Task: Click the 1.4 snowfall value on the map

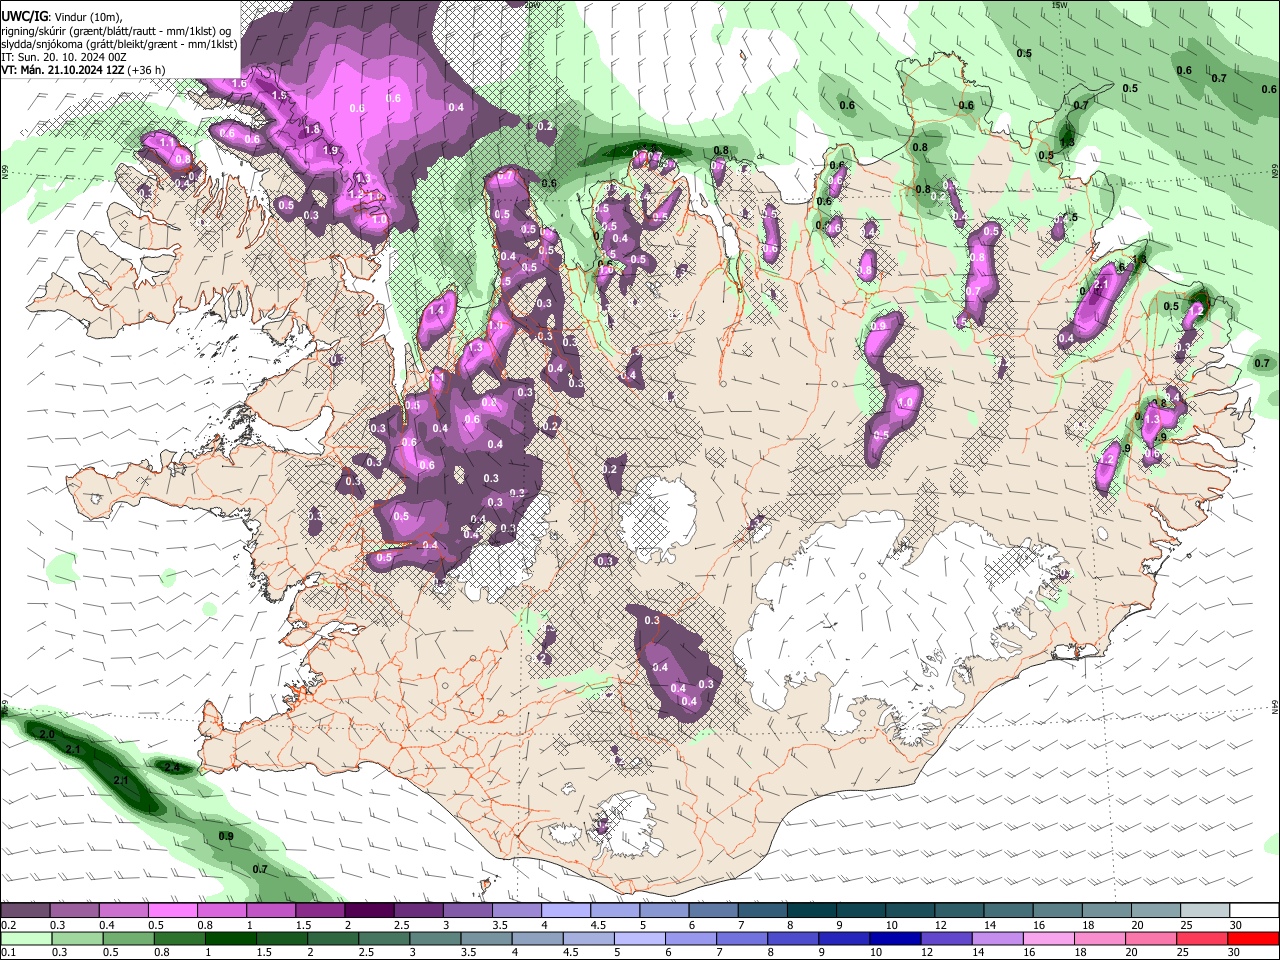Action: tap(435, 311)
